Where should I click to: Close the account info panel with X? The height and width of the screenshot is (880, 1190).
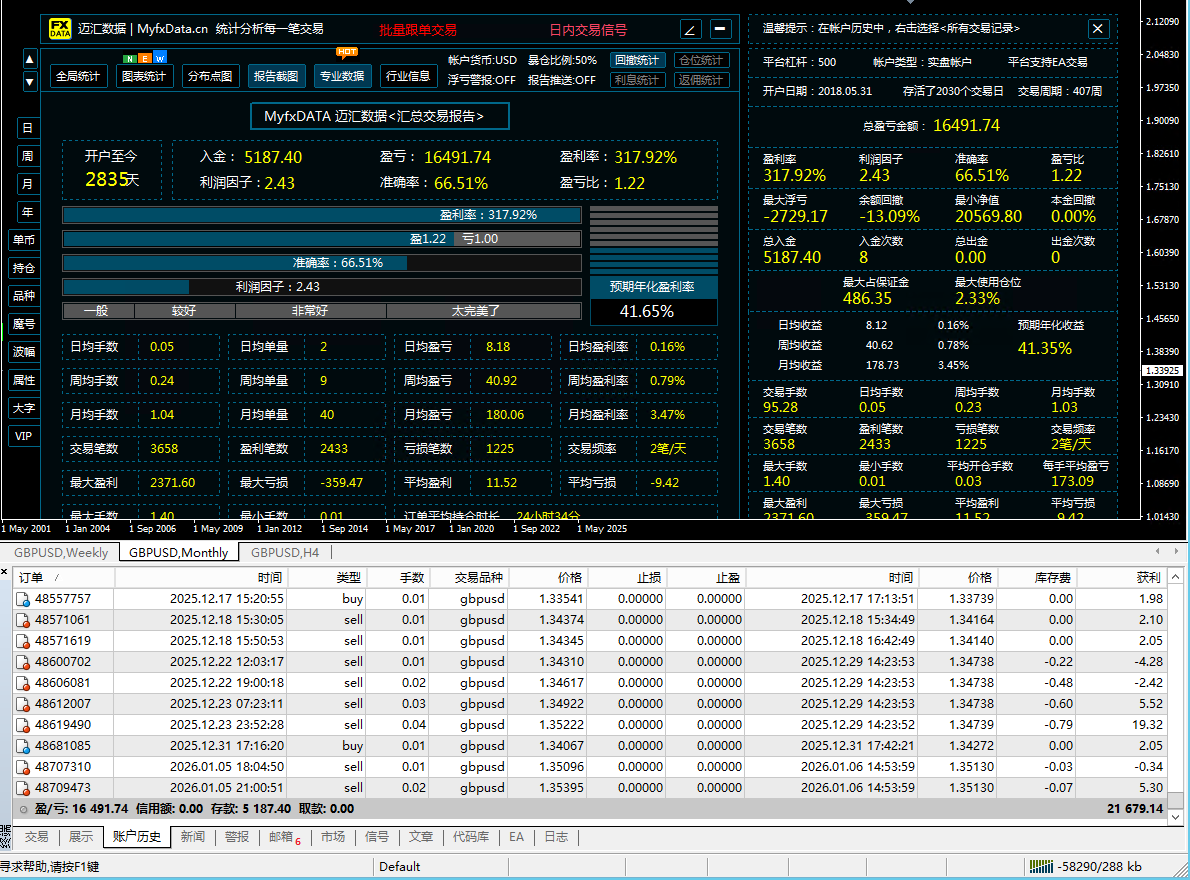pos(1098,29)
